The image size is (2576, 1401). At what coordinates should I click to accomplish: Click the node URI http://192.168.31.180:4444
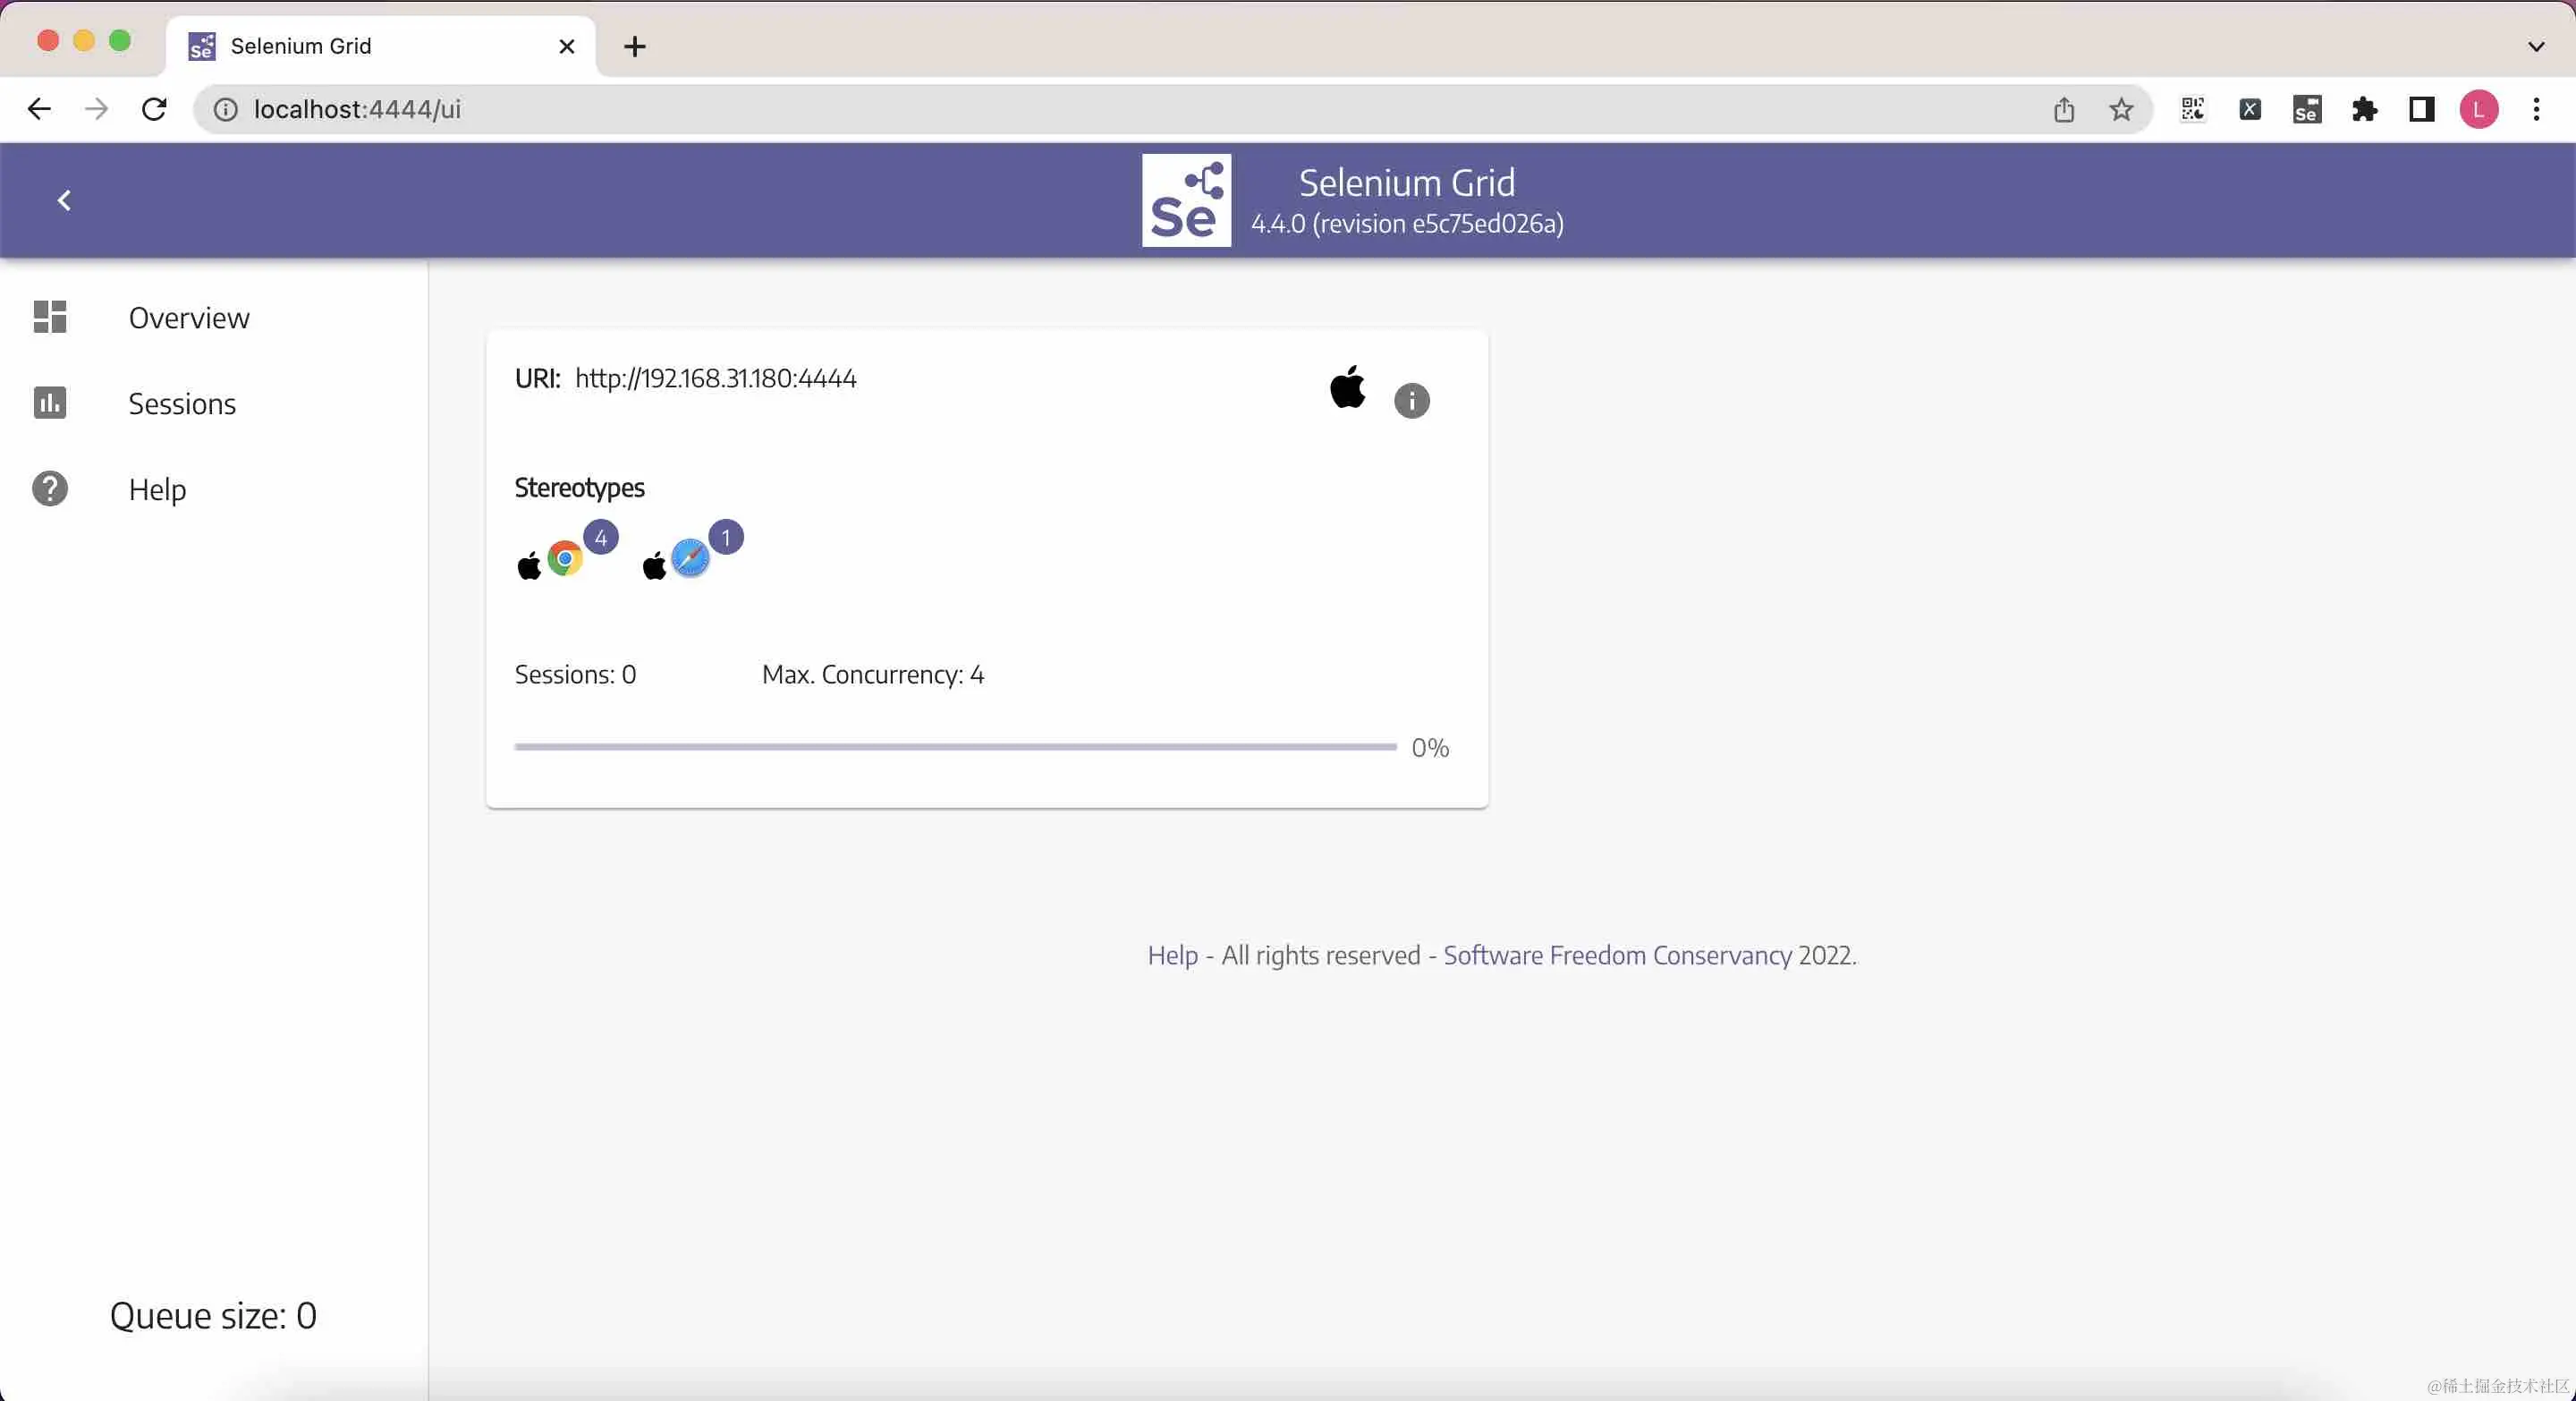pyautogui.click(x=715, y=379)
